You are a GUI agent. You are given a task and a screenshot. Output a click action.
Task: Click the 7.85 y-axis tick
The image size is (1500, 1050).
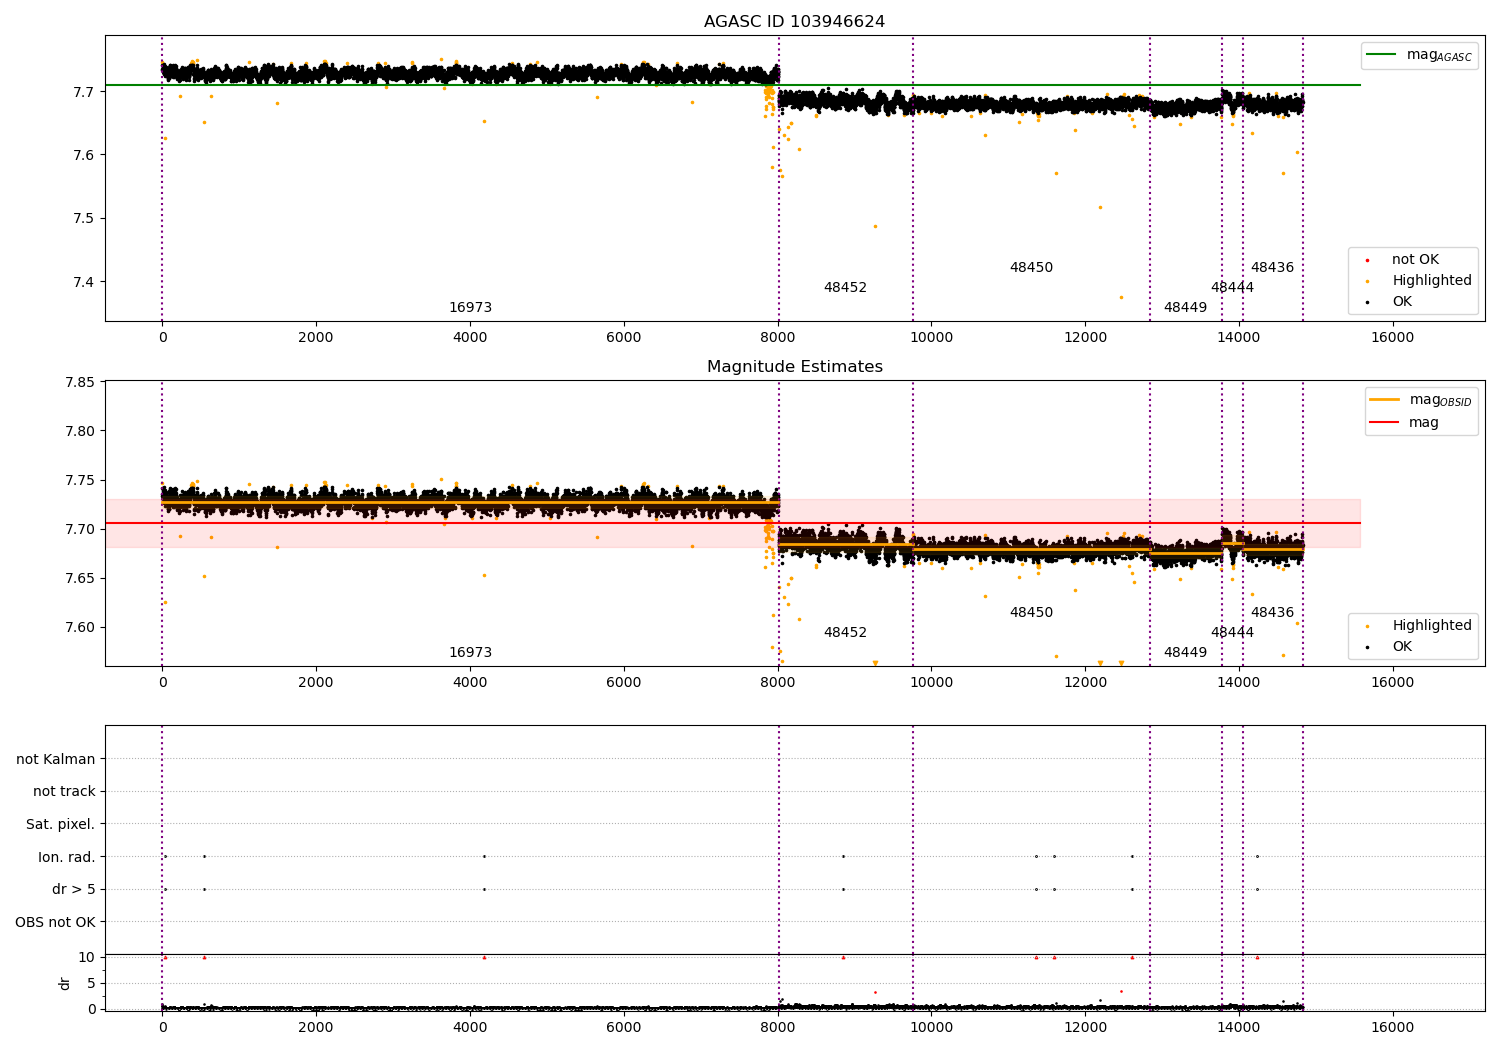(x=79, y=383)
